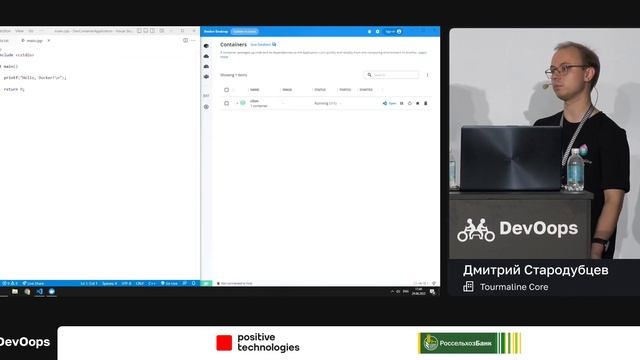This screenshot has height=360, width=640.
Task: Switch to Docker Desktop from Windows taskbar
Action: [x=52, y=291]
